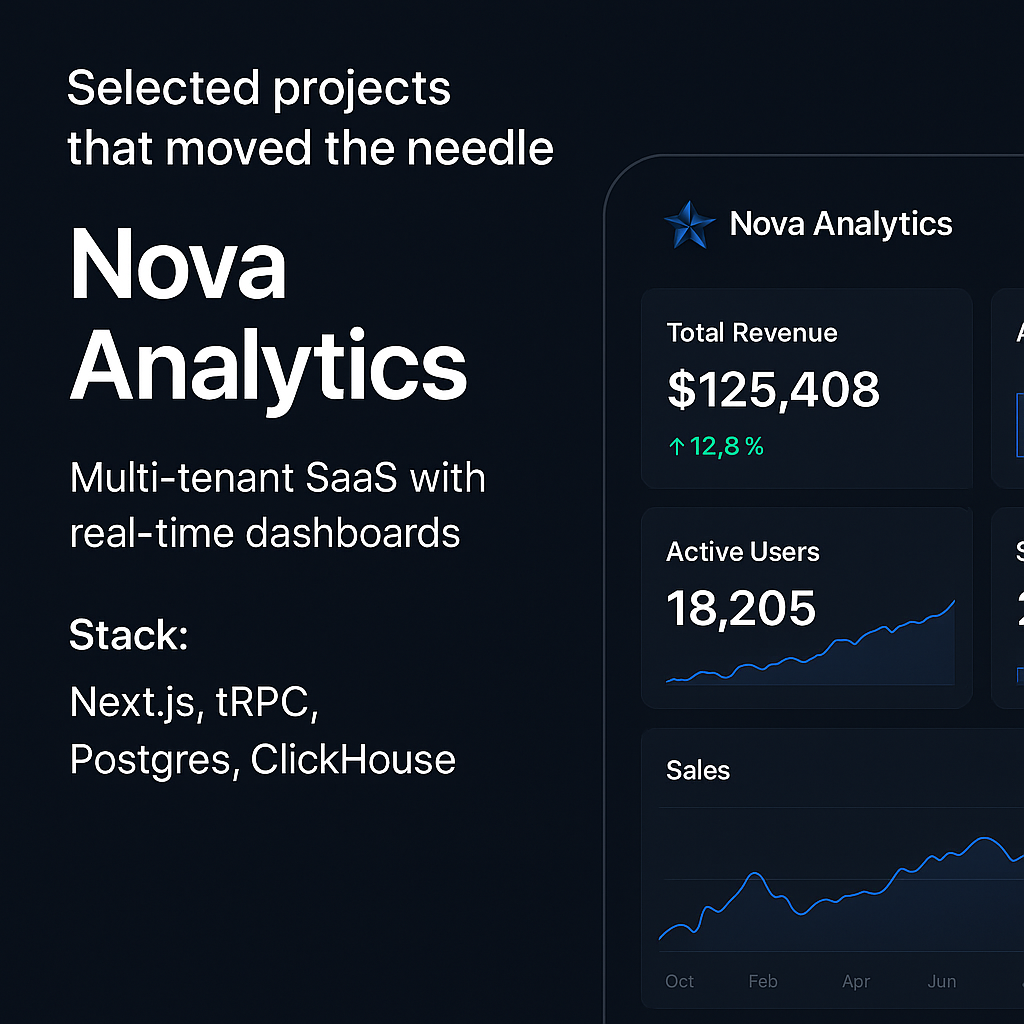Enable the Total Revenue metric card
Viewport: 1024px width, 1024px height.
tap(806, 388)
